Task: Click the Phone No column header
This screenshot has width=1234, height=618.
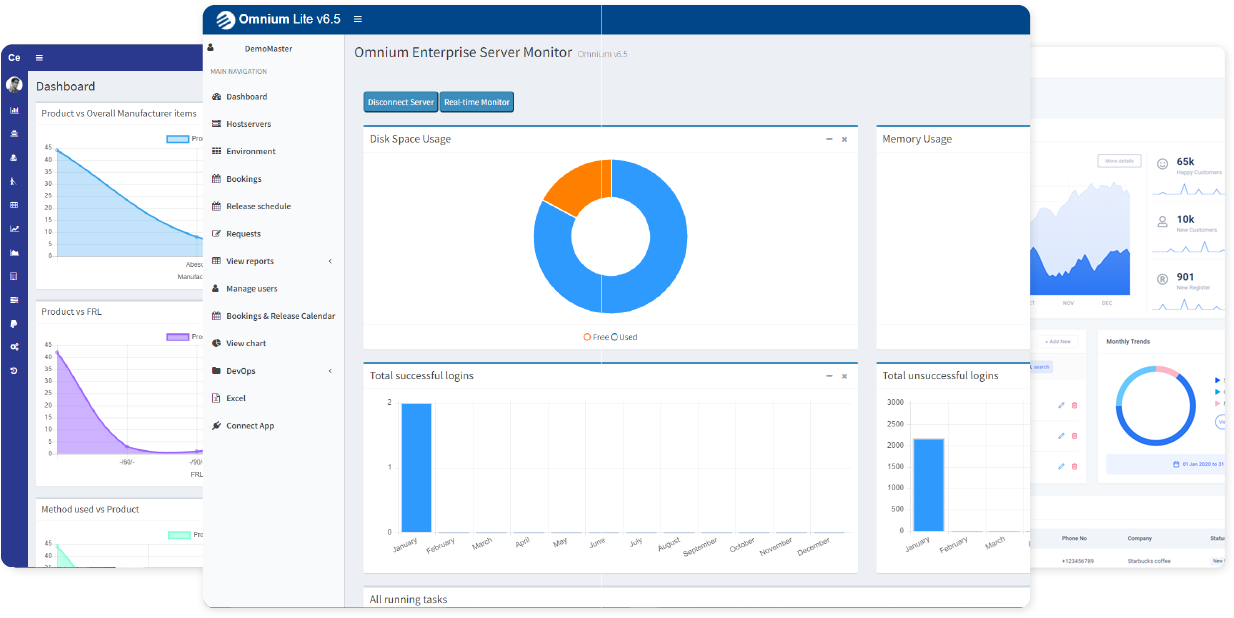Action: 1074,538
